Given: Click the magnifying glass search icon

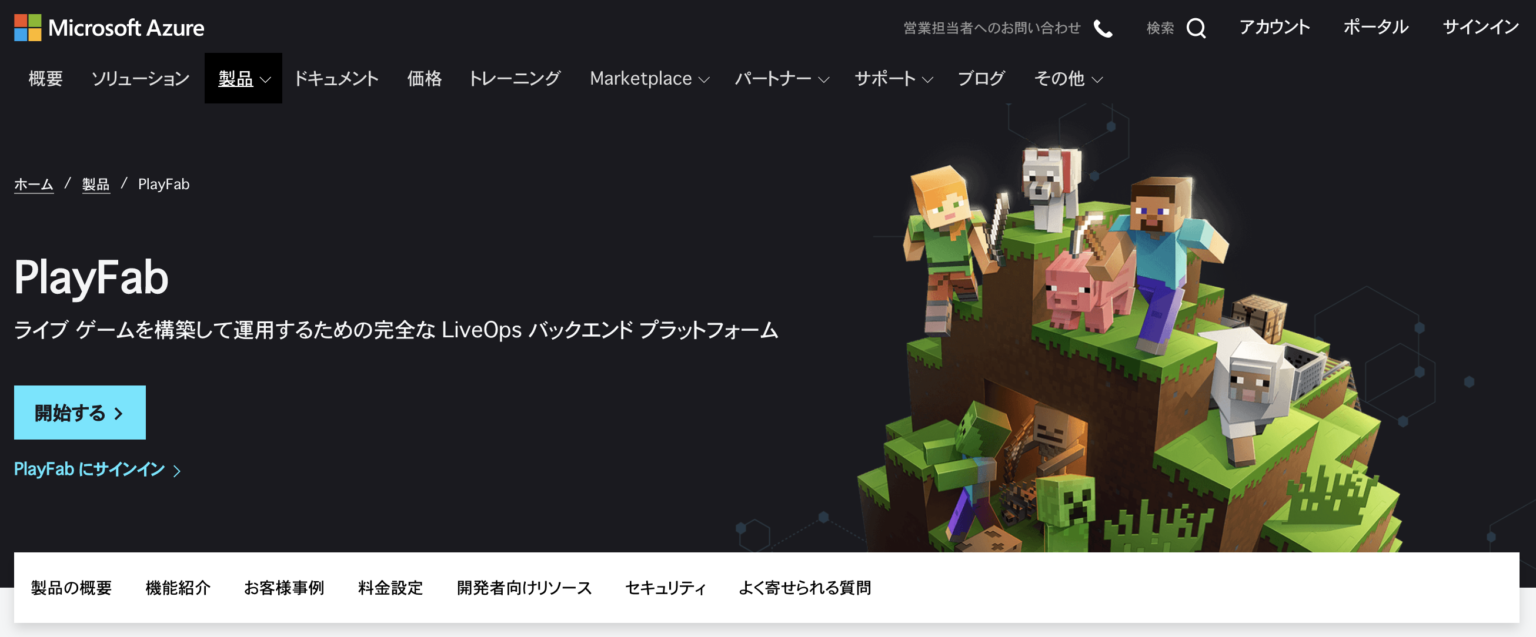Looking at the screenshot, I should [x=1196, y=28].
